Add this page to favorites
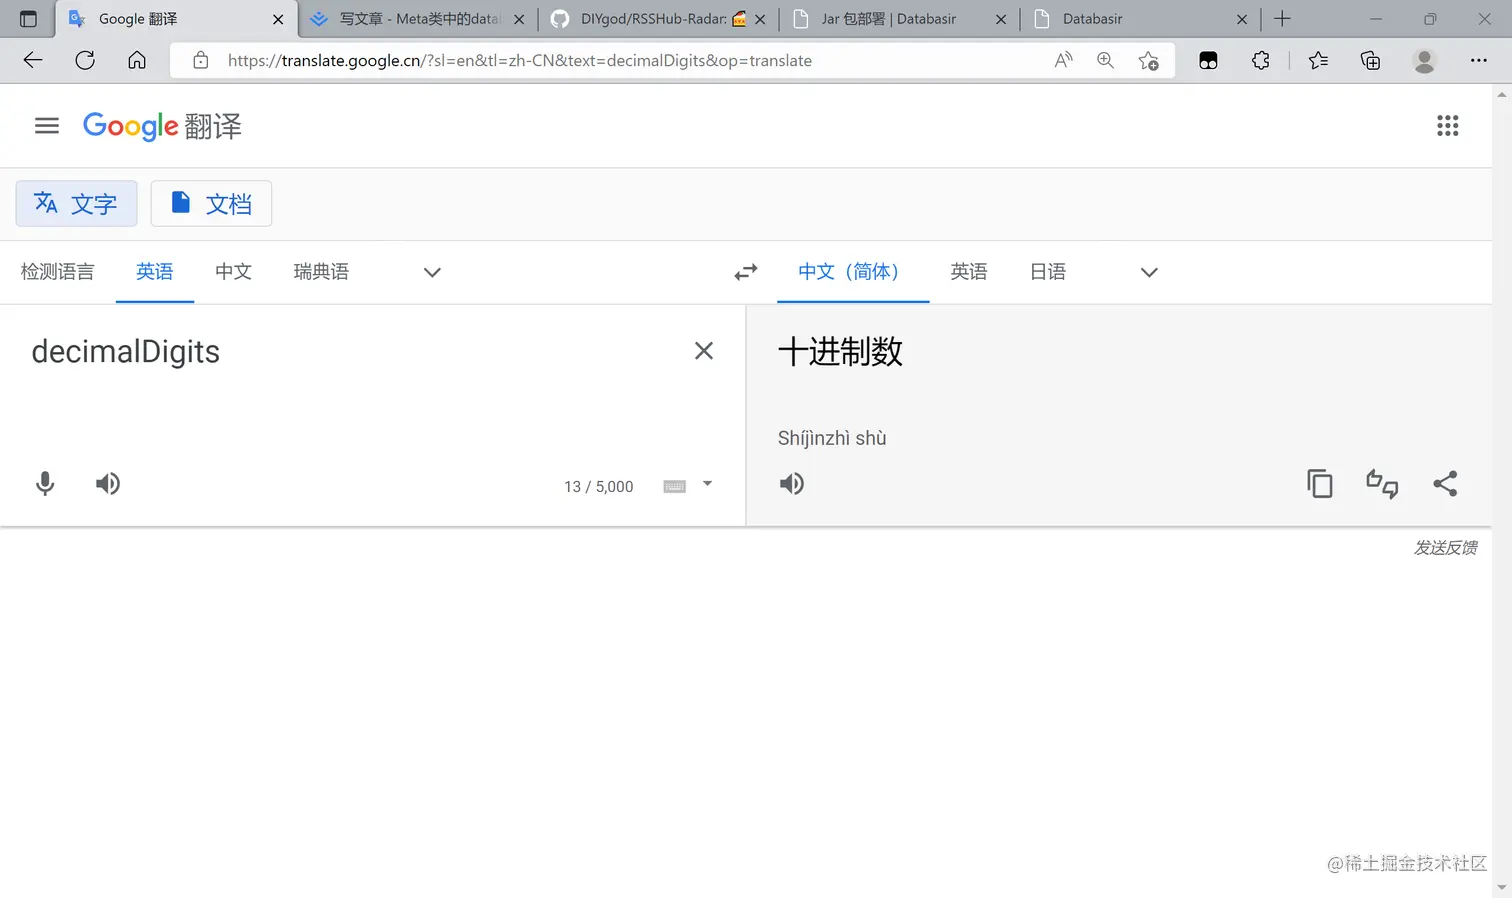 (1149, 60)
